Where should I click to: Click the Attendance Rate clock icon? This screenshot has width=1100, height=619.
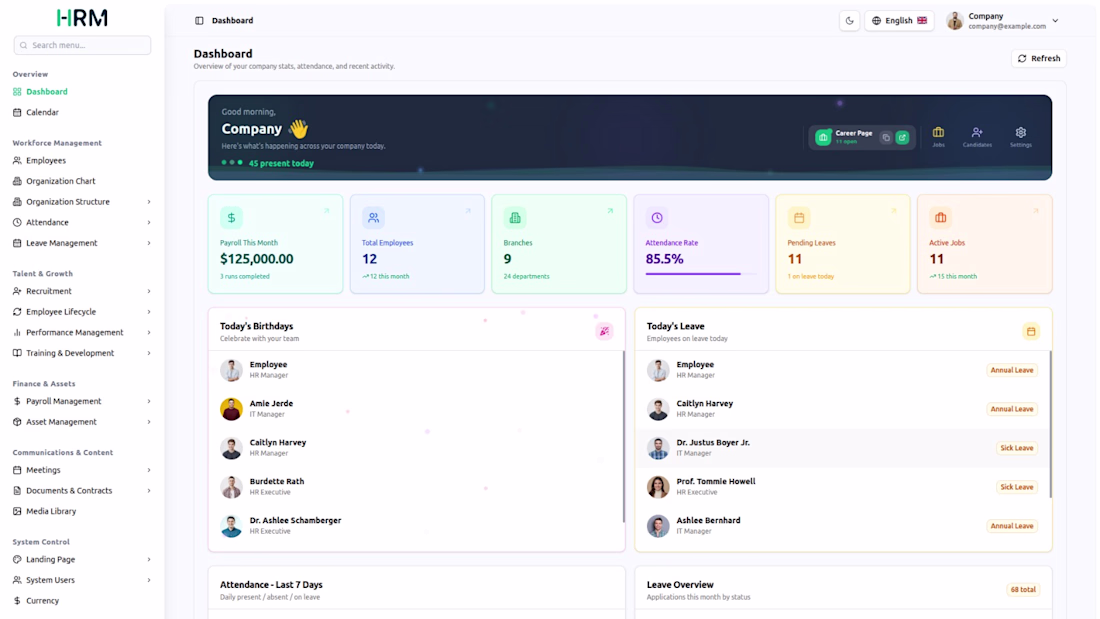pos(657,218)
